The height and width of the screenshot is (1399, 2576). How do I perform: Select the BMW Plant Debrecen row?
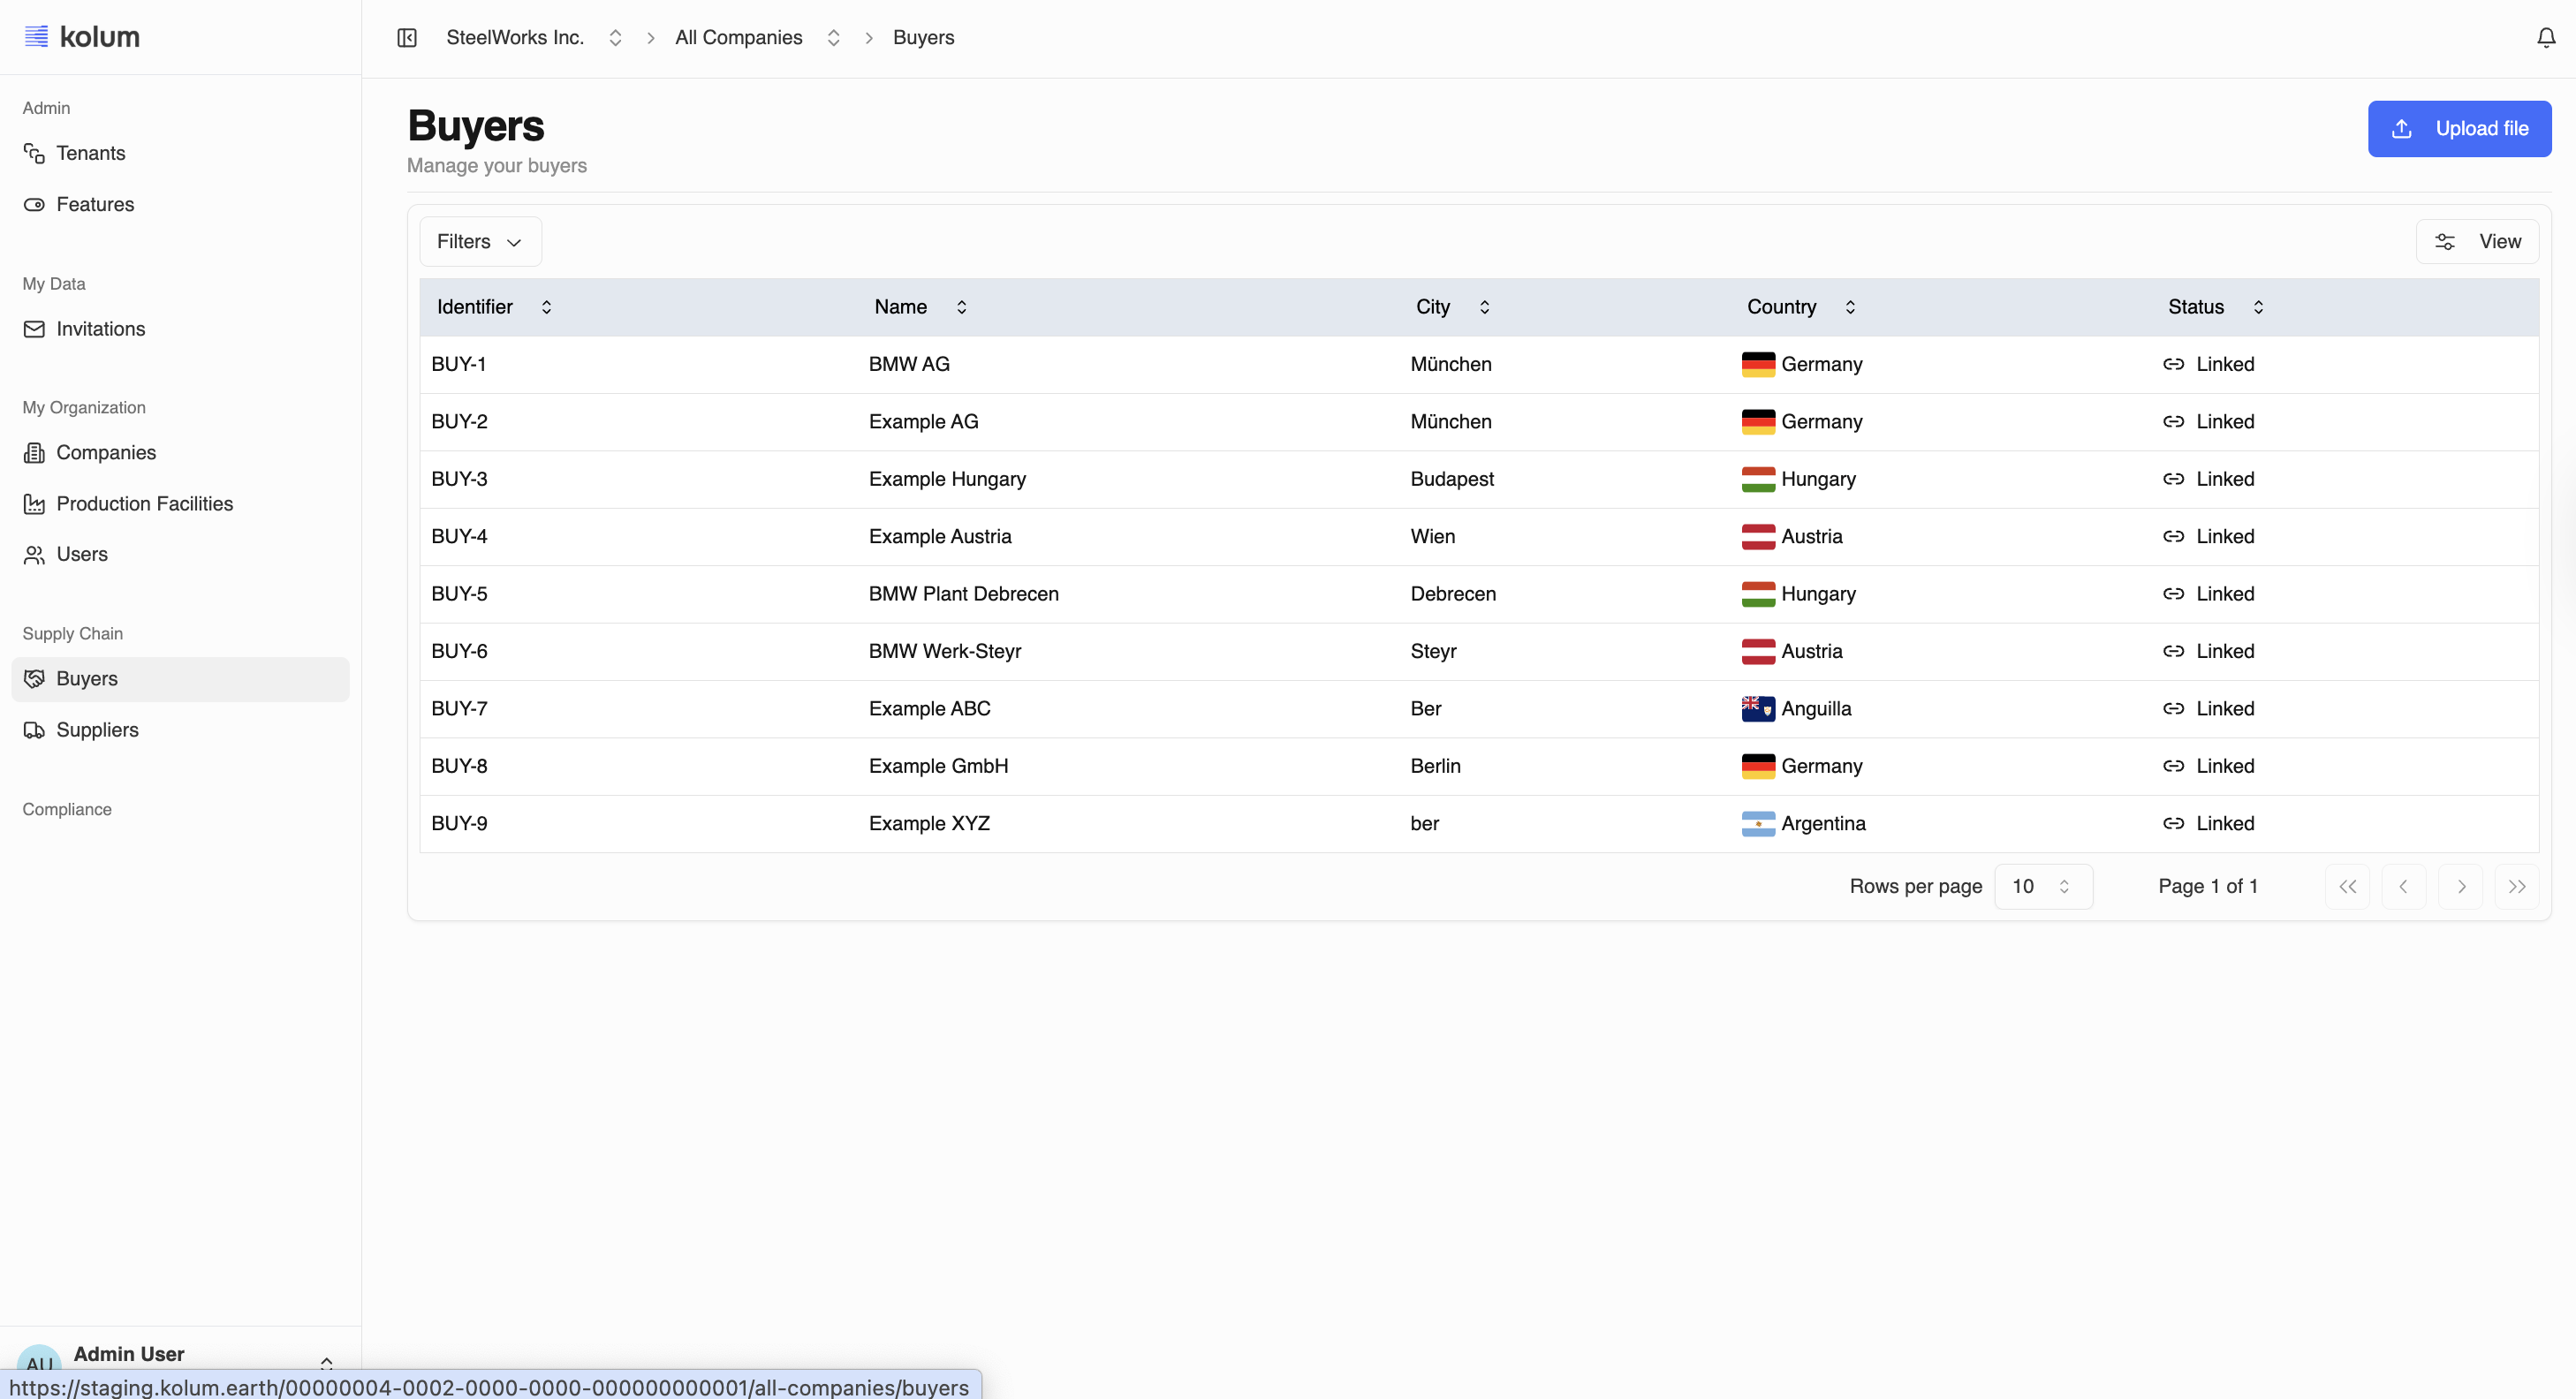pos(963,594)
